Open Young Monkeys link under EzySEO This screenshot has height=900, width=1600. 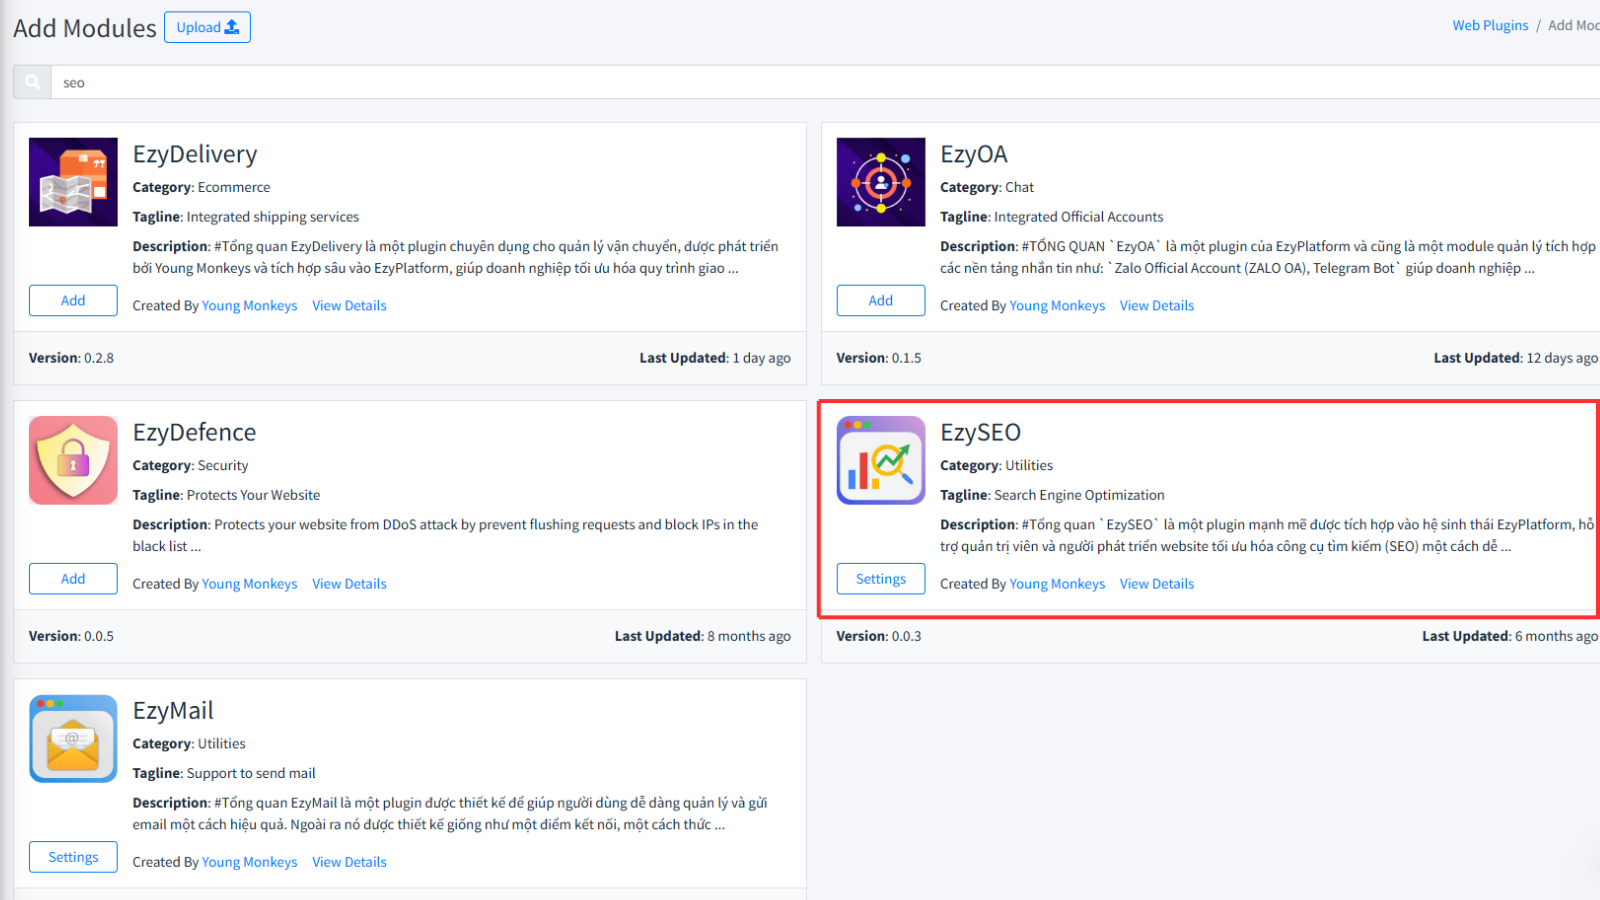tap(1057, 583)
